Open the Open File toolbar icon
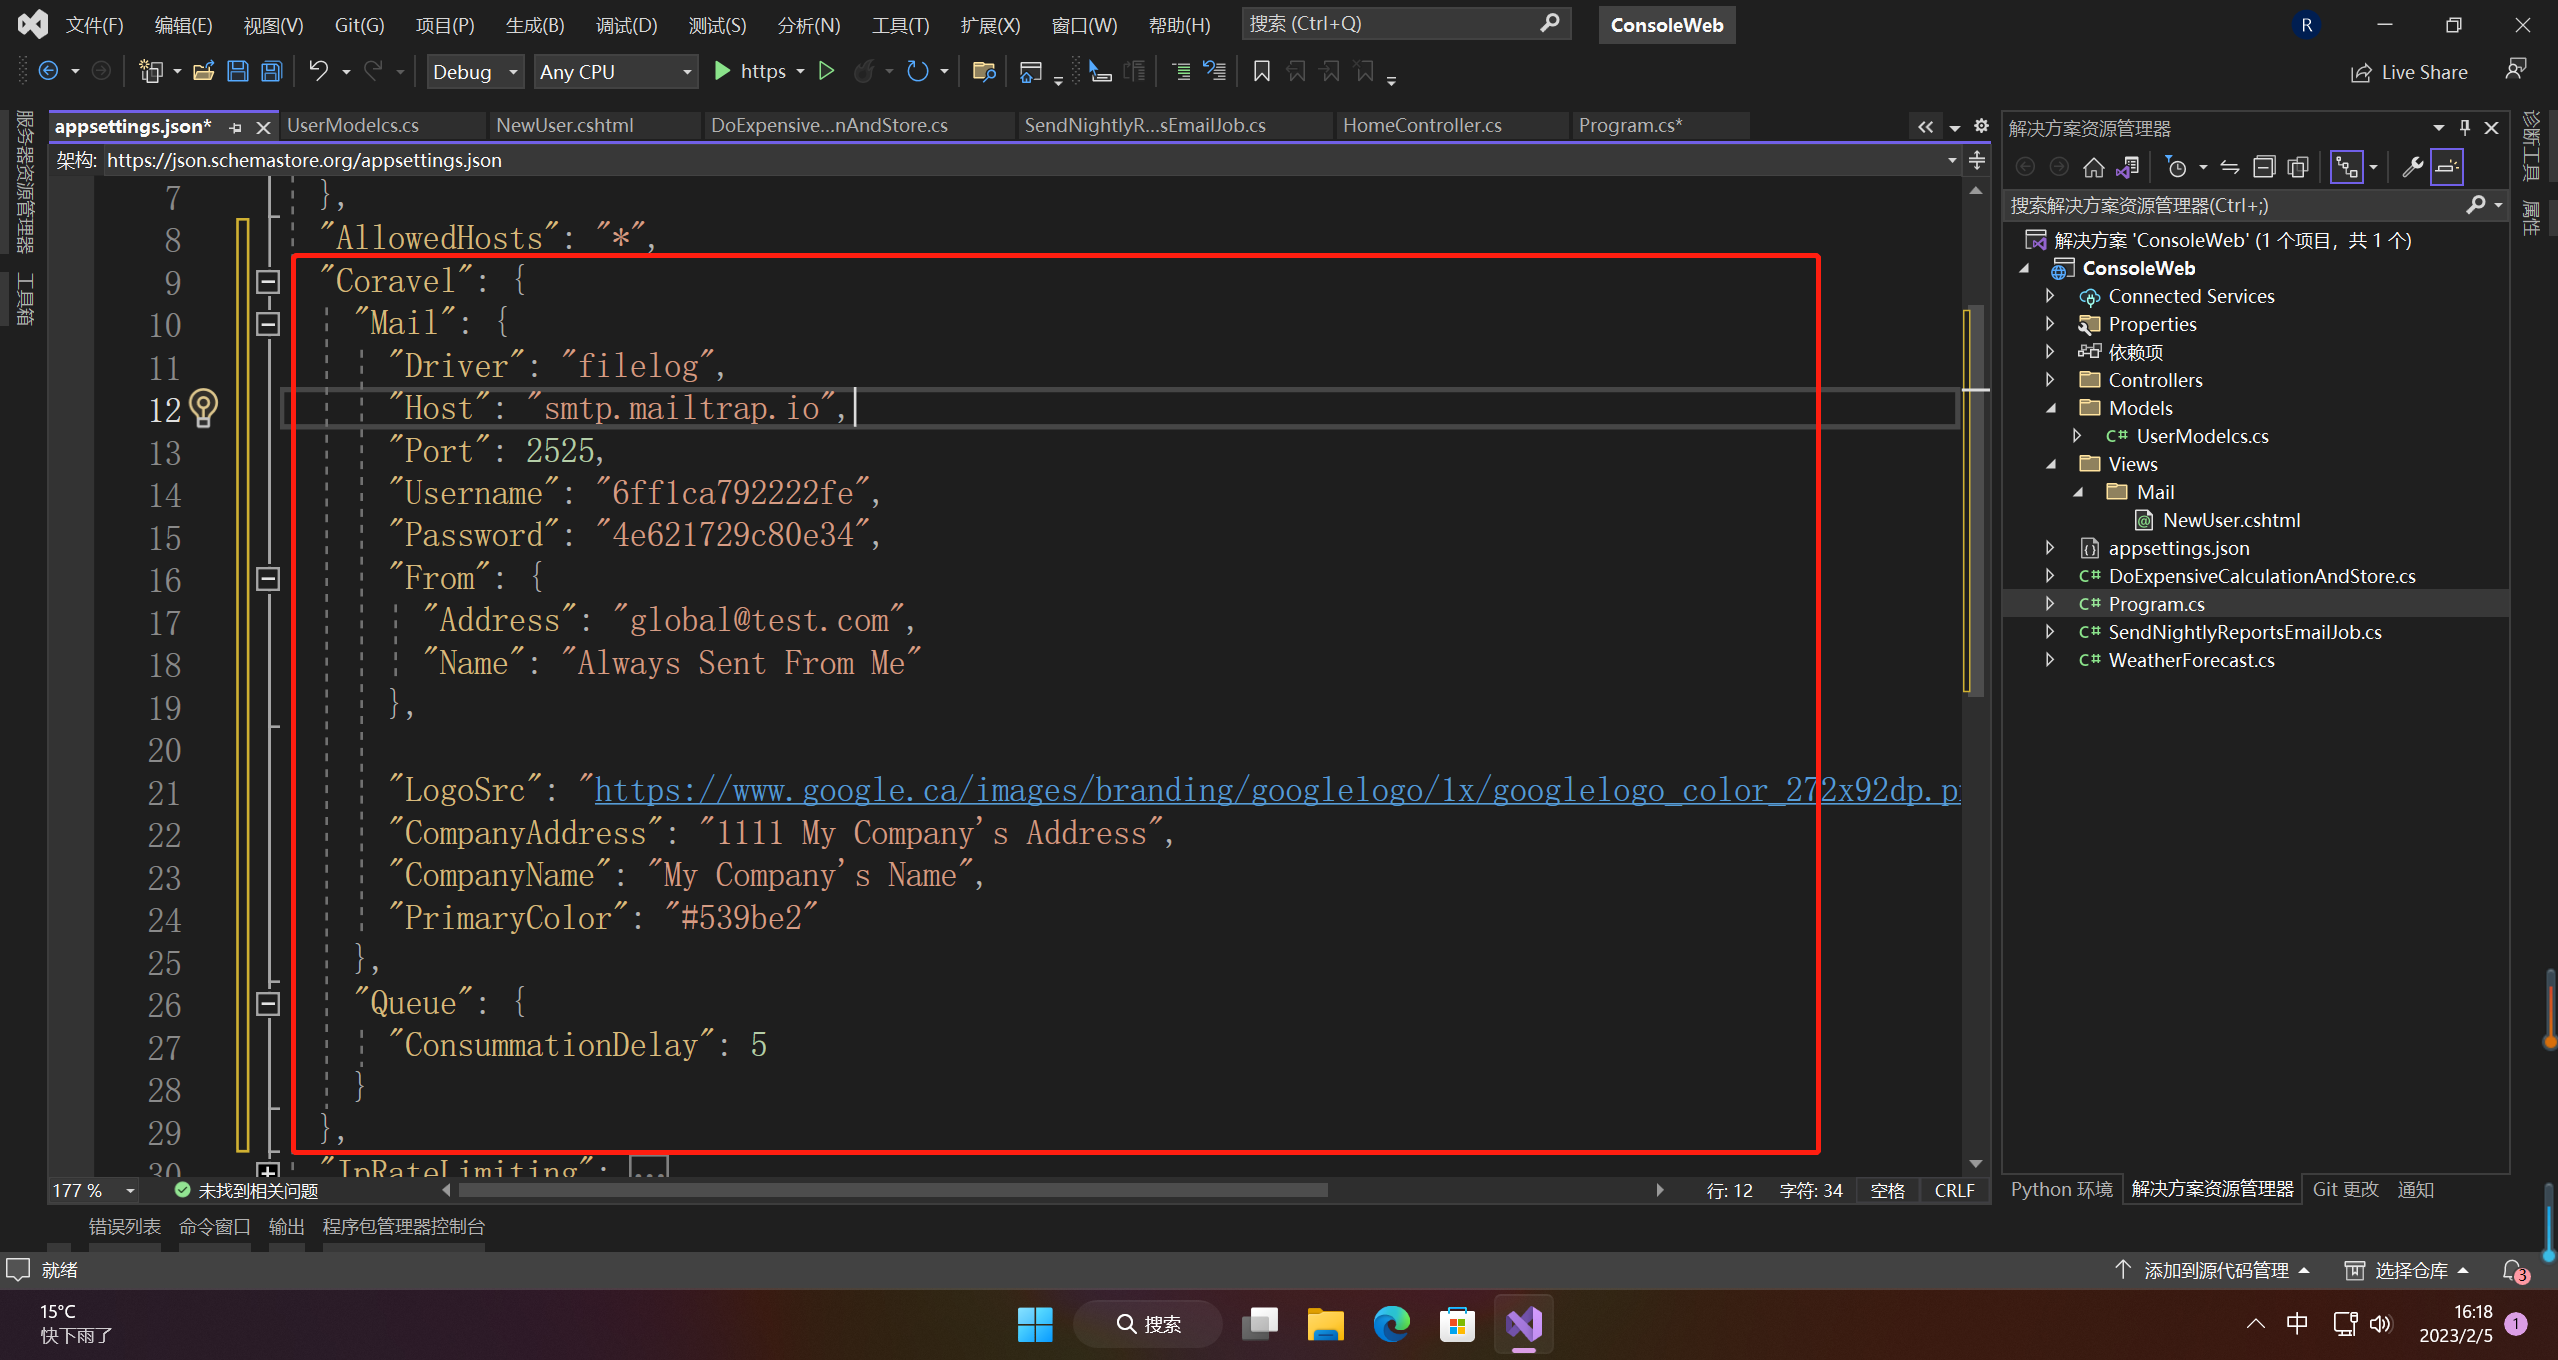 pyautogui.click(x=203, y=71)
